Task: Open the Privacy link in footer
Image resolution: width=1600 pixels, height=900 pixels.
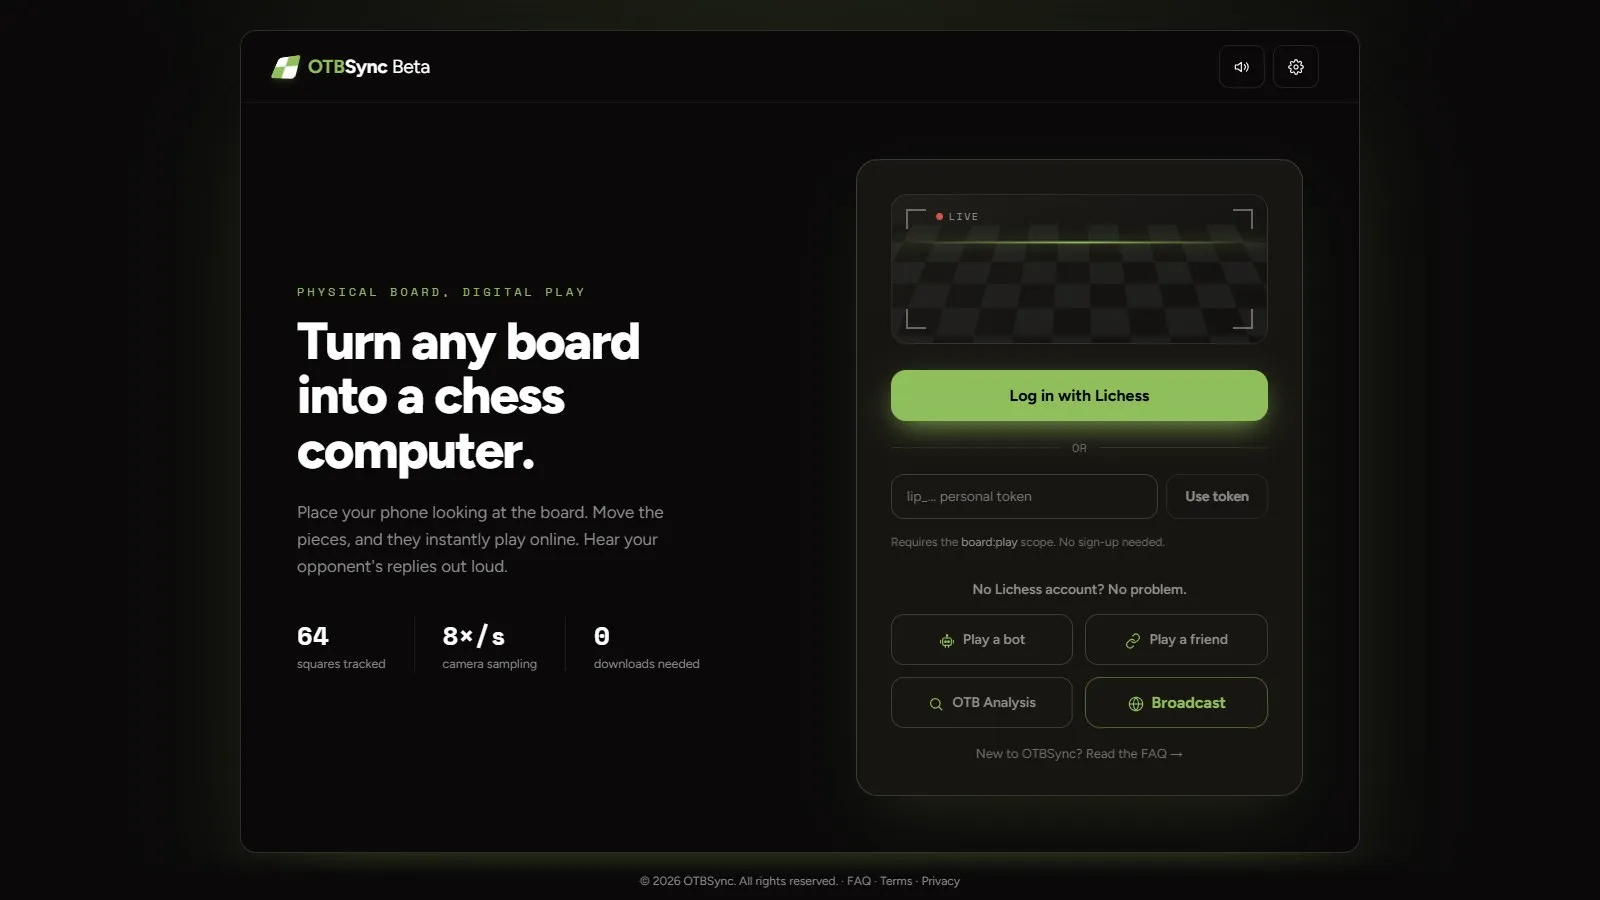Action: point(940,881)
